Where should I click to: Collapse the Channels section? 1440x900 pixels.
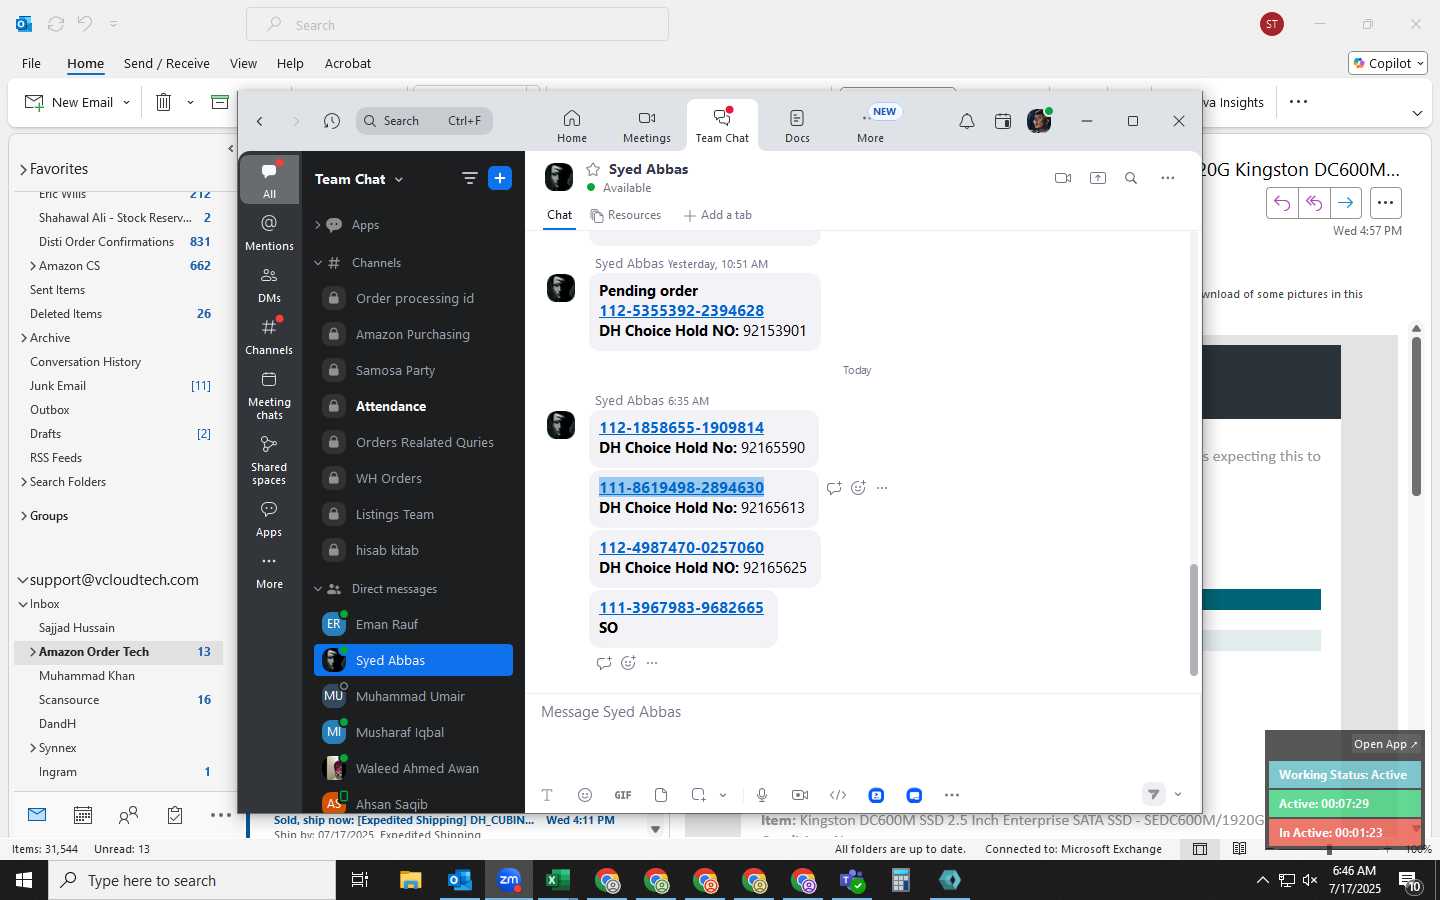tap(318, 263)
